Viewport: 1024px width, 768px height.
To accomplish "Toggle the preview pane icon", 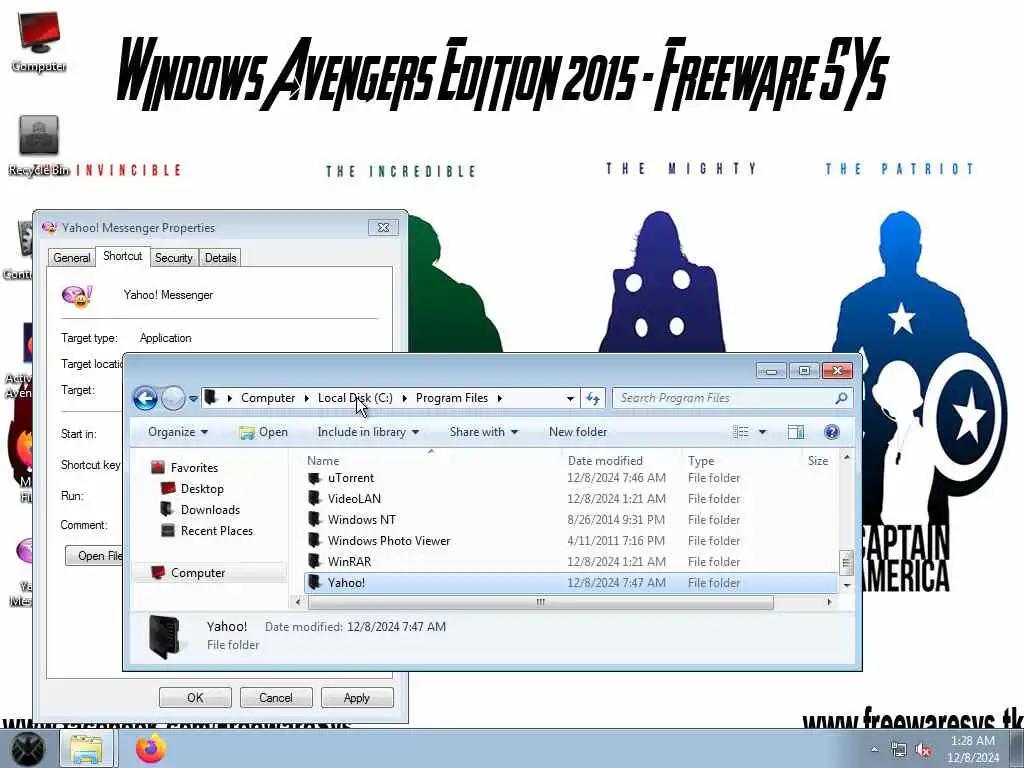I will [x=795, y=432].
